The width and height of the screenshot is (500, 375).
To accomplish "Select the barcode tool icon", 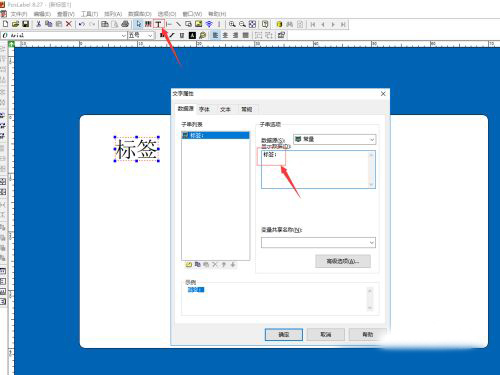I will click(148, 24).
